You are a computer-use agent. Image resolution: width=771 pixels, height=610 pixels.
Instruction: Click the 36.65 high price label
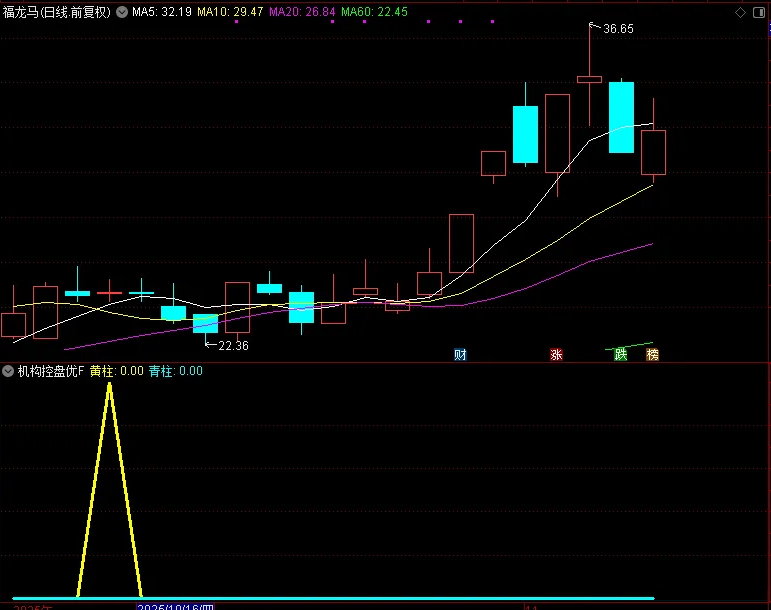click(x=618, y=29)
